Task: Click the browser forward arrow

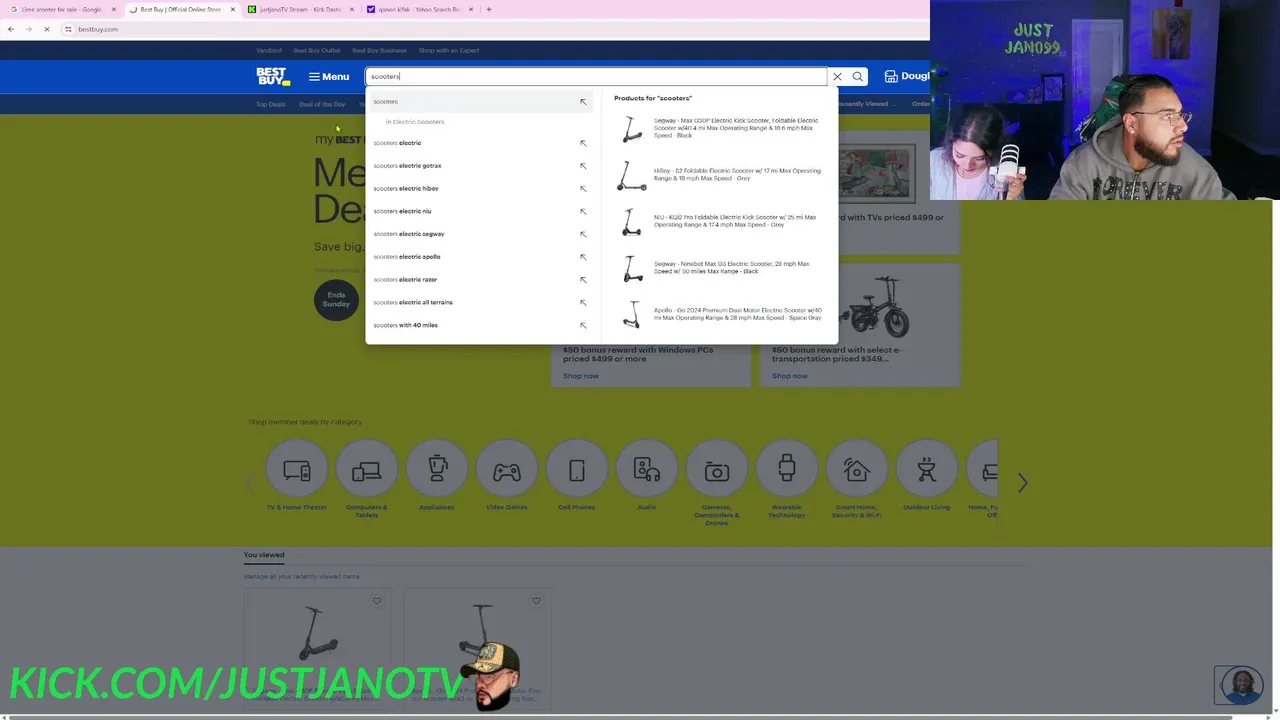Action: pyautogui.click(x=29, y=29)
